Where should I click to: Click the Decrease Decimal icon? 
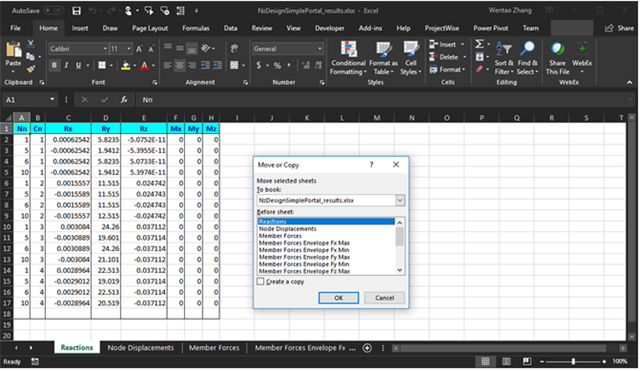click(x=318, y=65)
